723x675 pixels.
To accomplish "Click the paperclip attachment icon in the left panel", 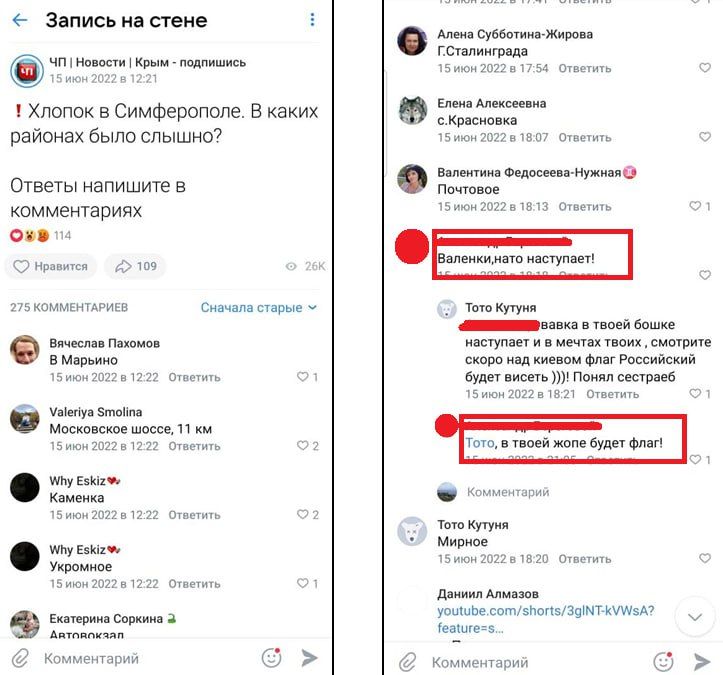I will pos(20,658).
